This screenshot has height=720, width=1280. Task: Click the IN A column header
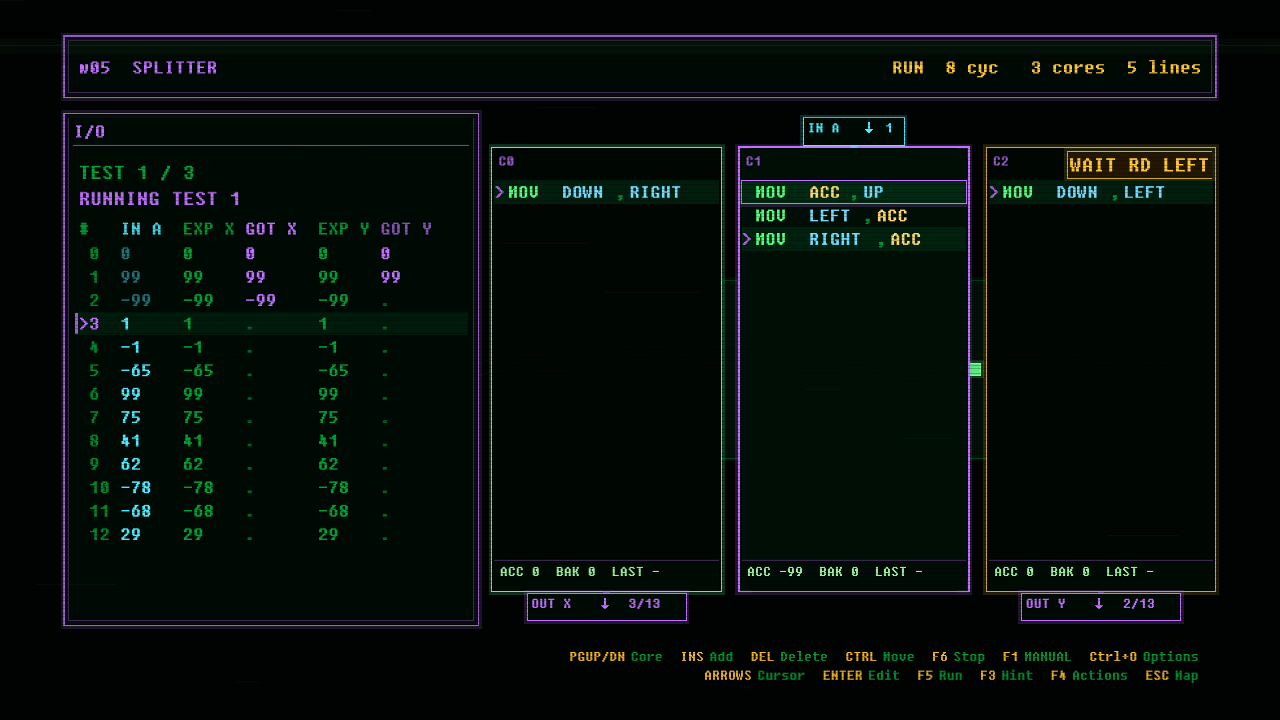tap(141, 229)
